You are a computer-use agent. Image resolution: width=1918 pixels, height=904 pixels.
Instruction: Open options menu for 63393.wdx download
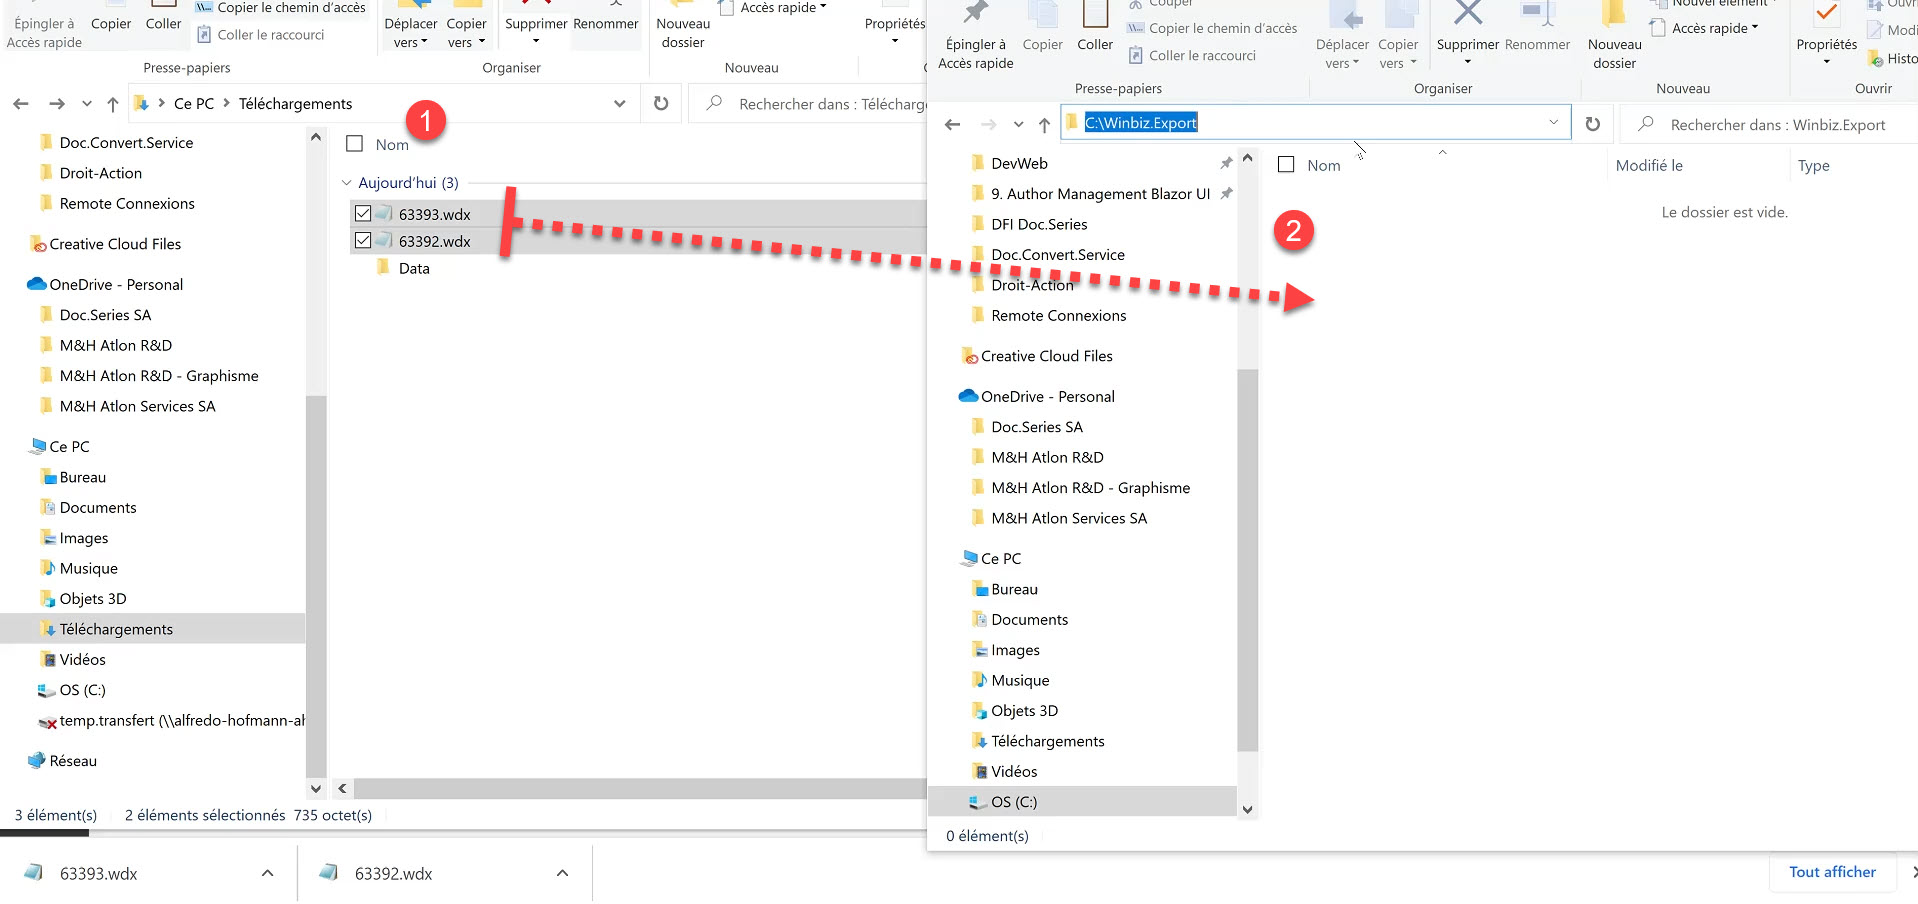click(x=267, y=873)
